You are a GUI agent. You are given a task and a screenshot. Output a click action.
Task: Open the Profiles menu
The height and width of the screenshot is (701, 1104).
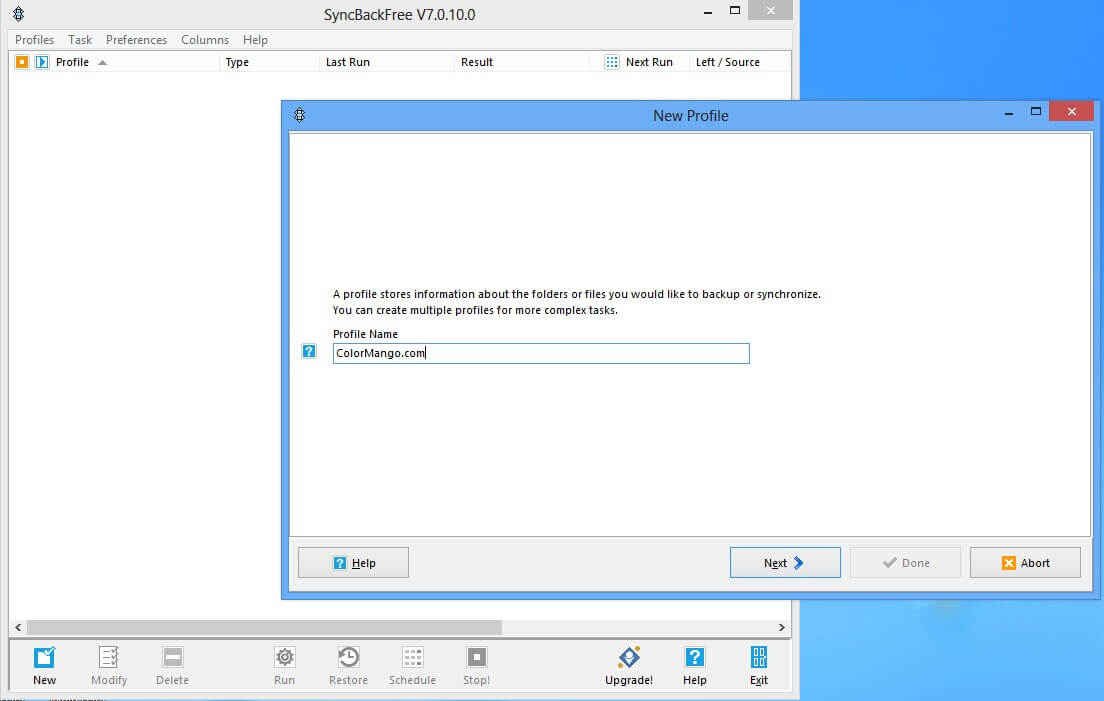tap(34, 40)
